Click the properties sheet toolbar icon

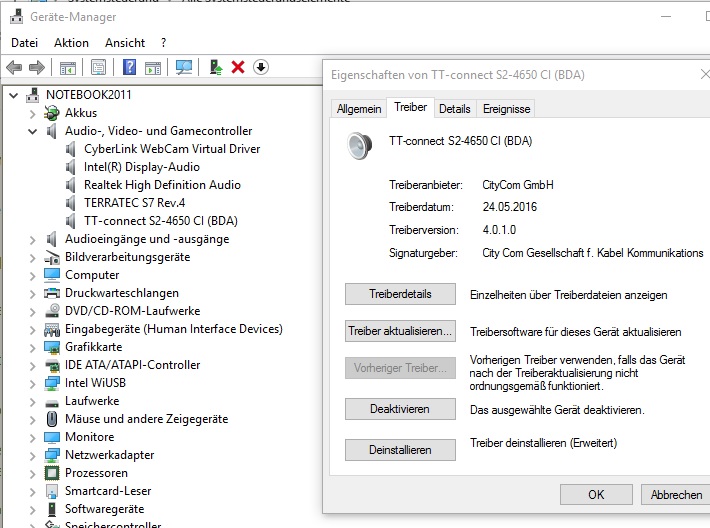(98, 67)
